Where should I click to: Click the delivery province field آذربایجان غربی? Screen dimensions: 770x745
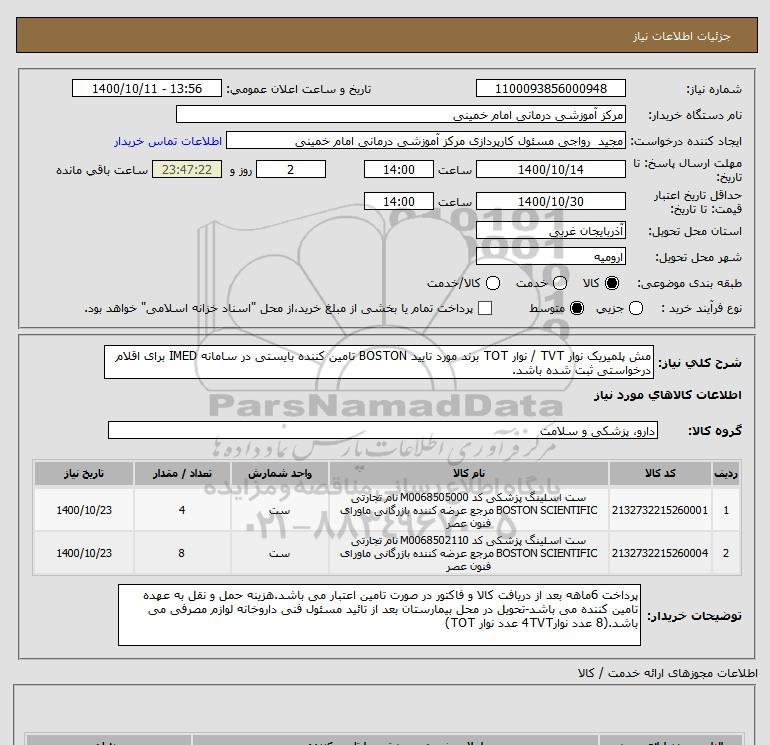click(x=550, y=230)
